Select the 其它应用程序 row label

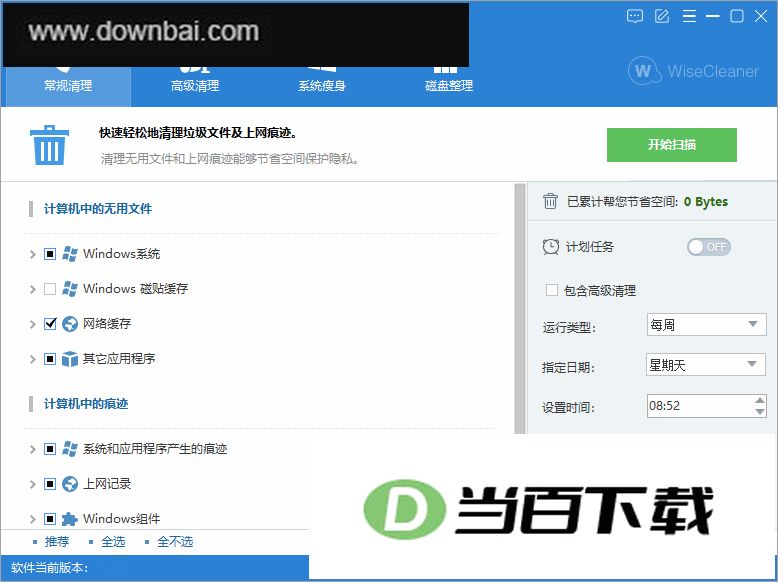pos(119,359)
